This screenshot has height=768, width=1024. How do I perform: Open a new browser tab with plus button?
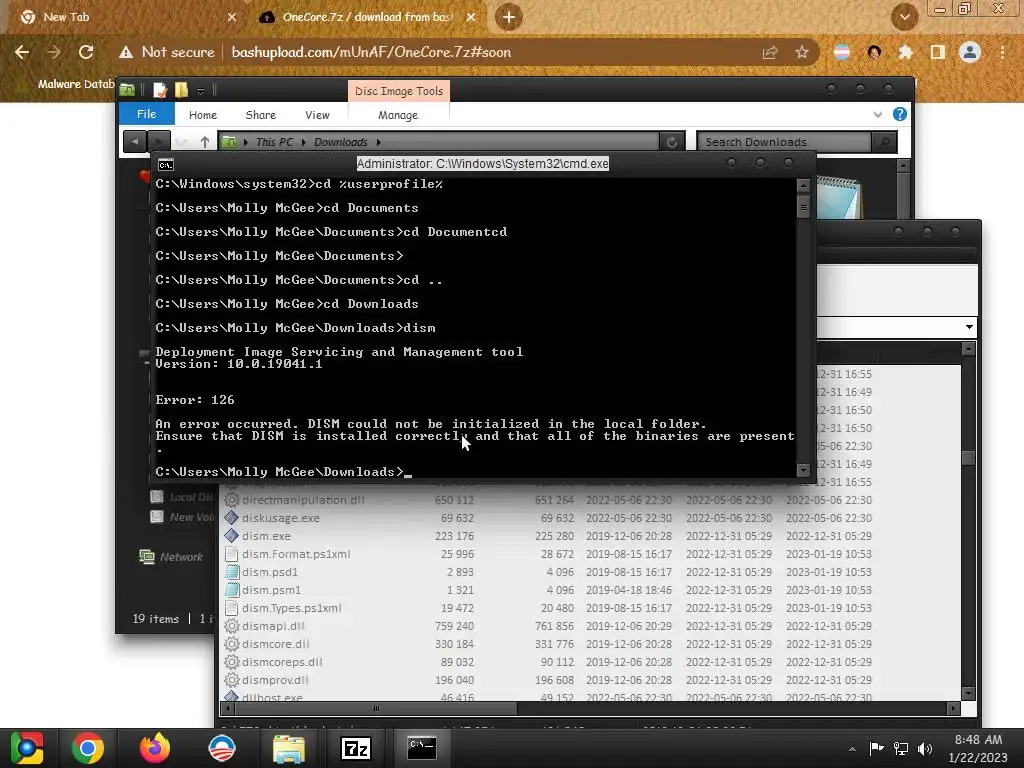tap(509, 17)
